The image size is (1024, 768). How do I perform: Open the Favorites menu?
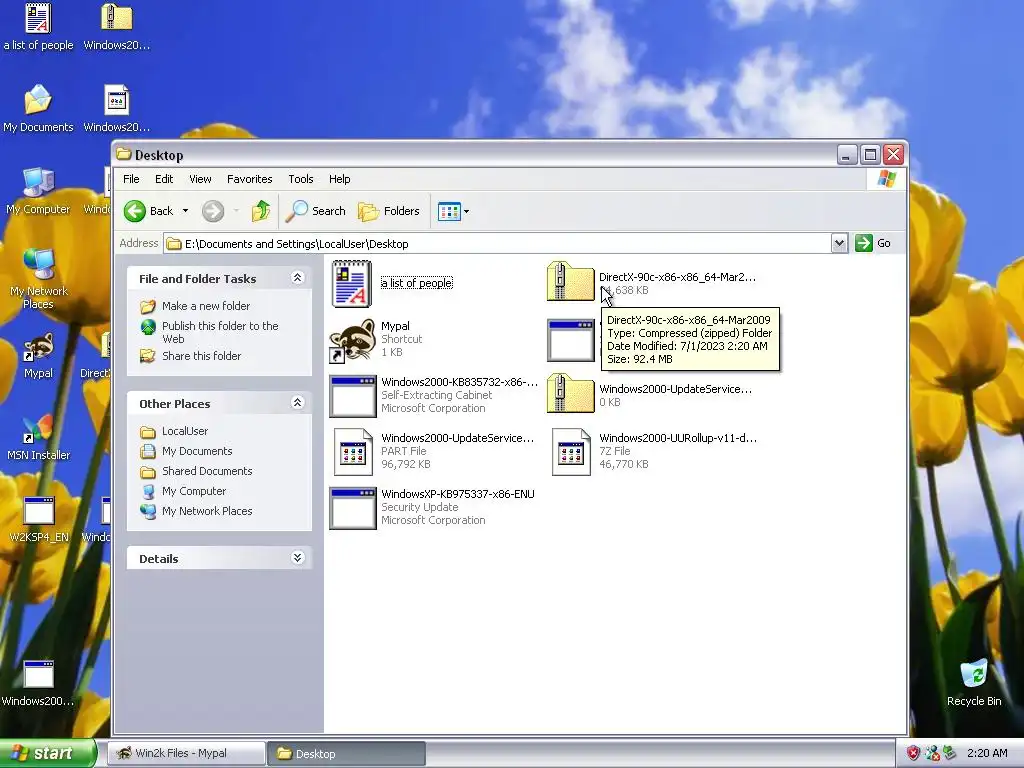point(249,179)
